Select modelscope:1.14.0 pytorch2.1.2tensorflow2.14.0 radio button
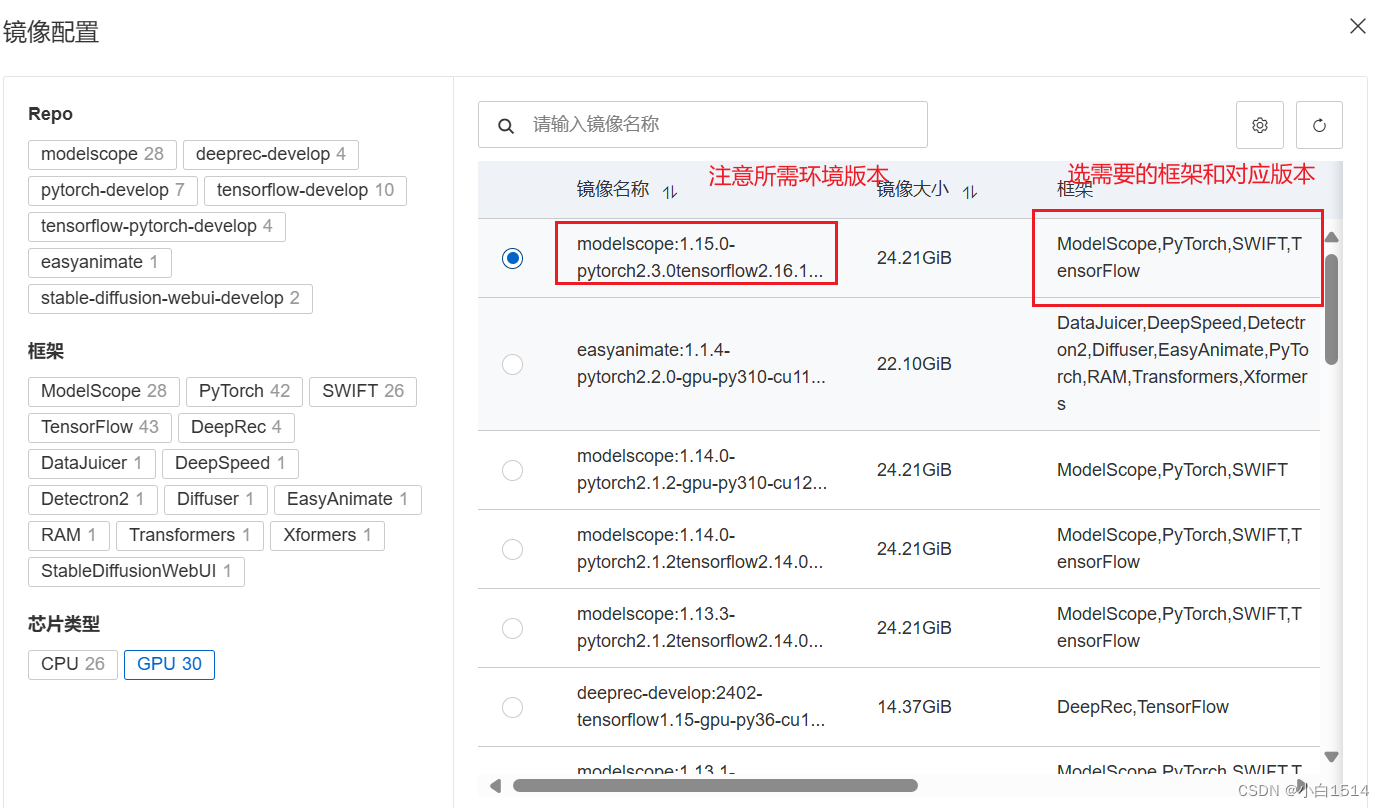Image resolution: width=1385 pixels, height=808 pixels. coord(512,549)
